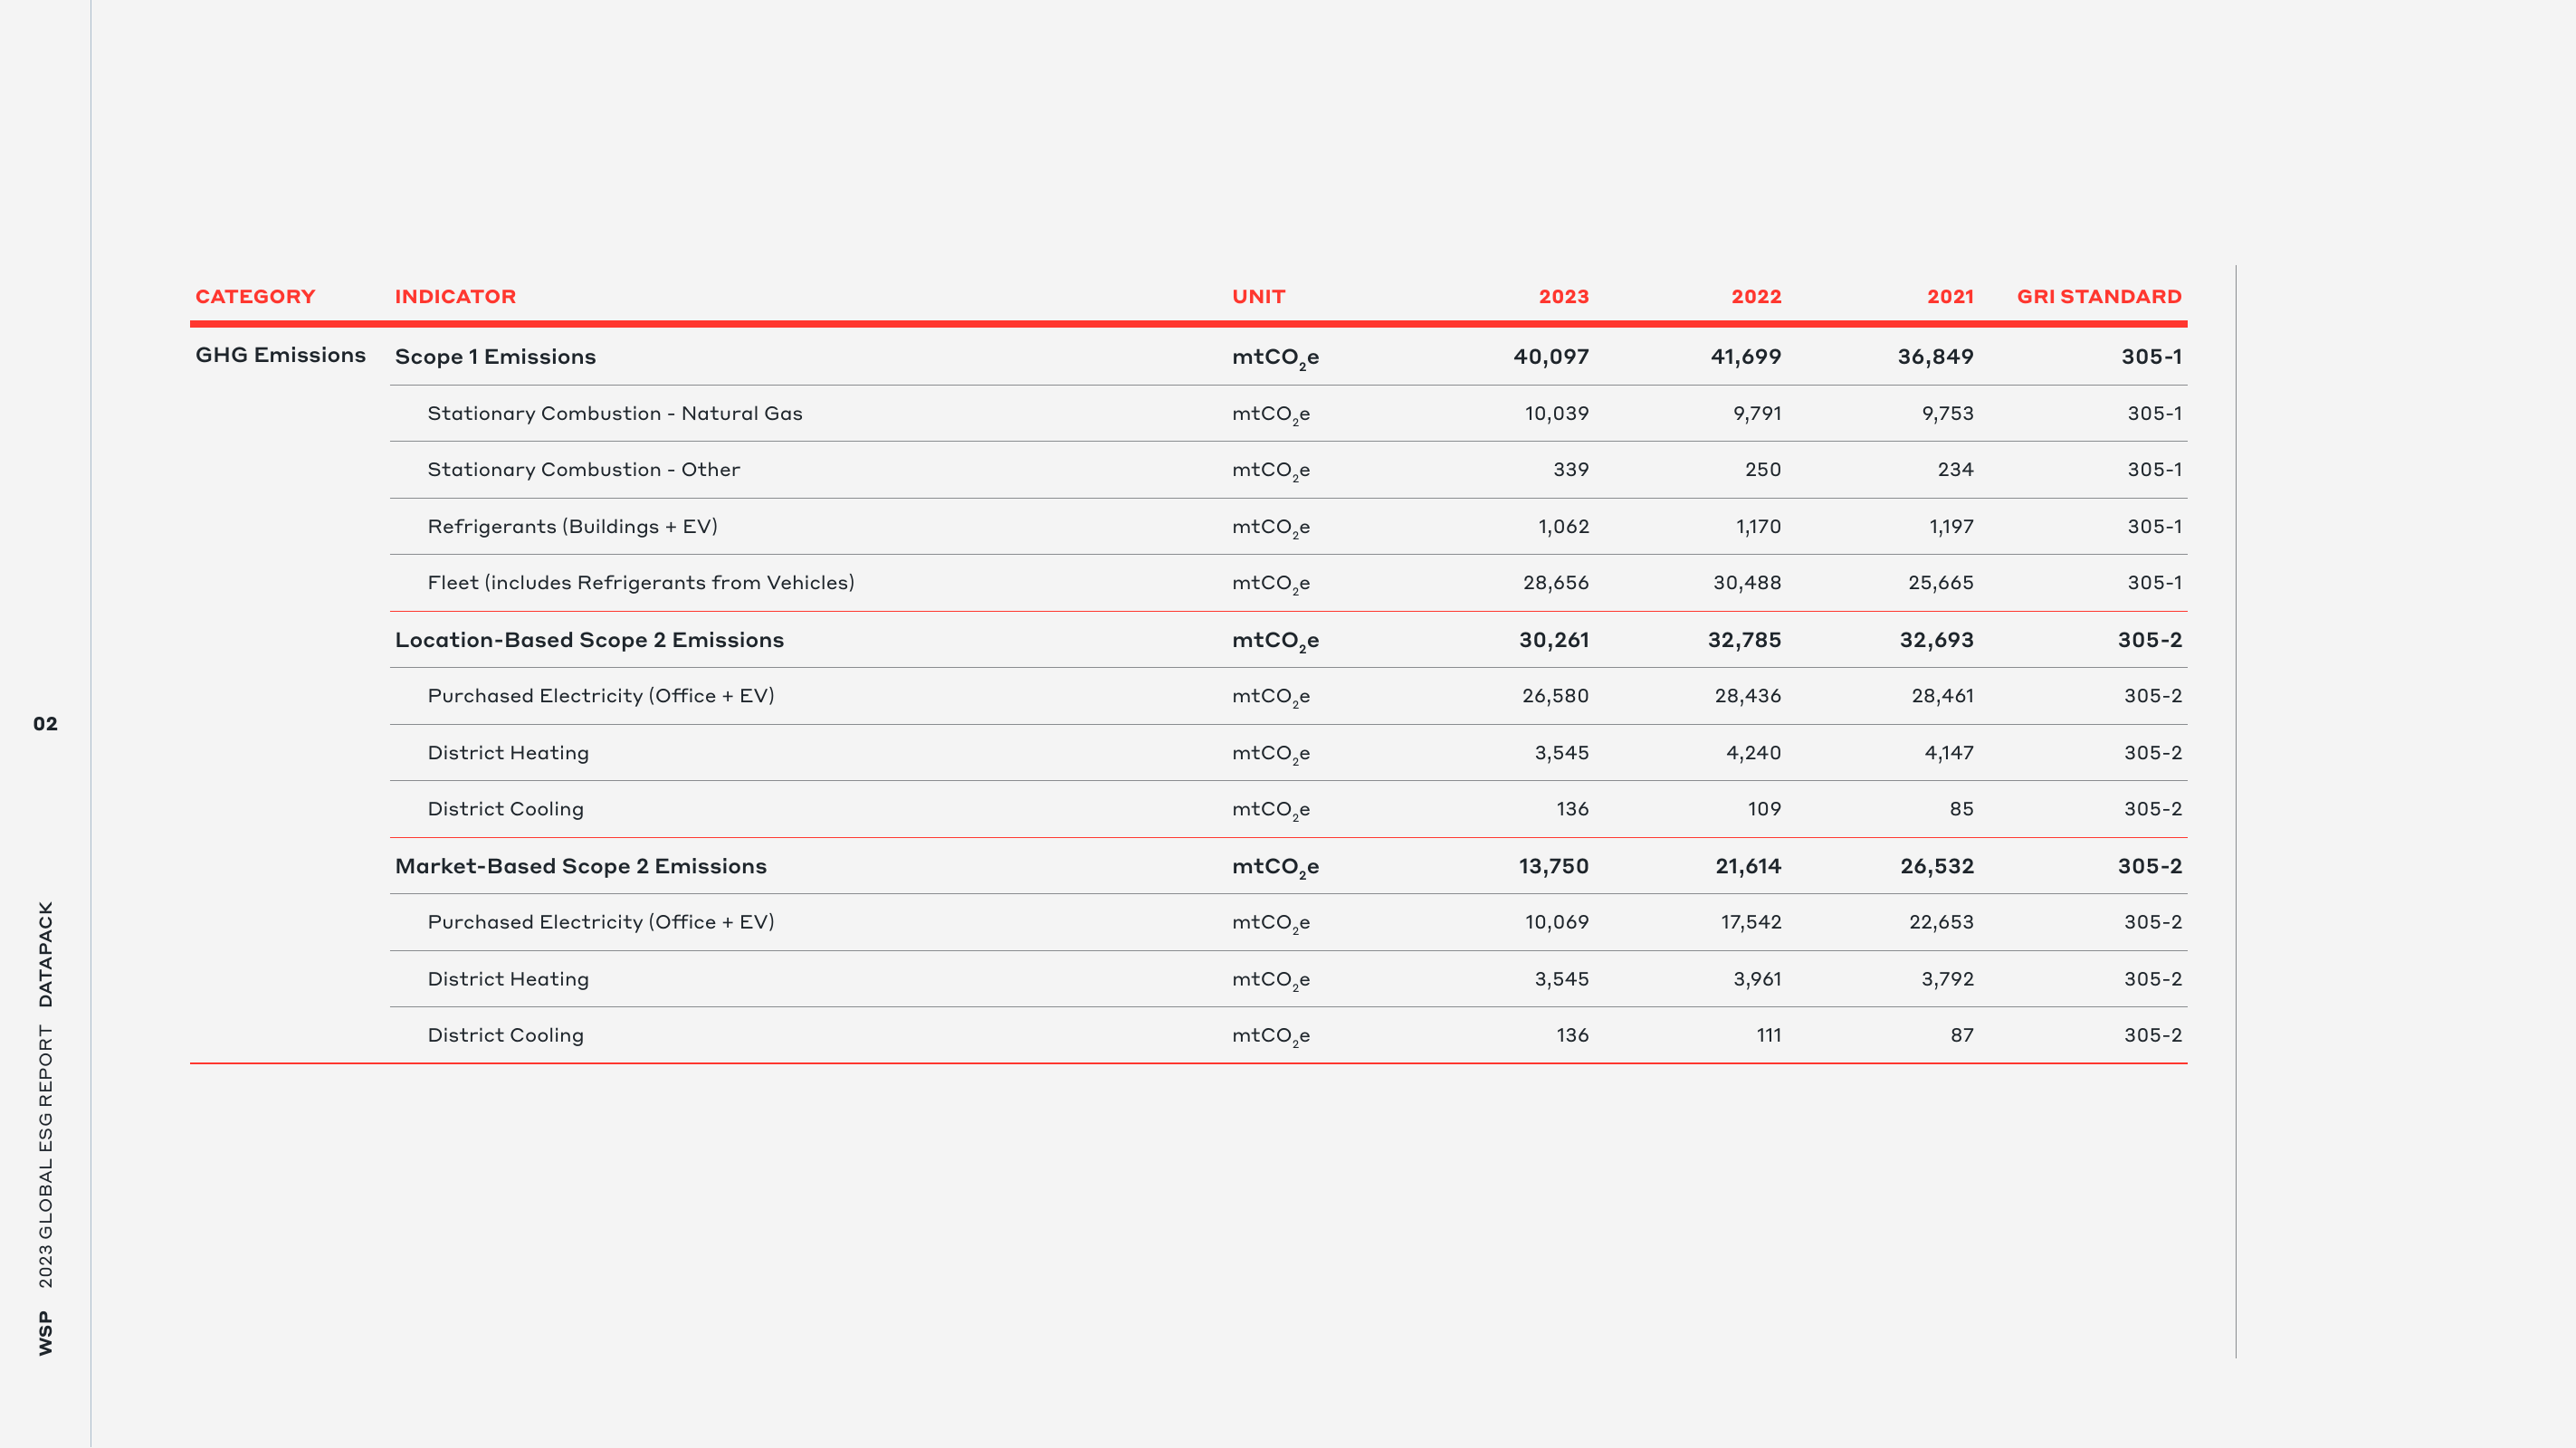Click the 2022 column header
Viewport: 2576px width, 1448px height.
point(1756,297)
